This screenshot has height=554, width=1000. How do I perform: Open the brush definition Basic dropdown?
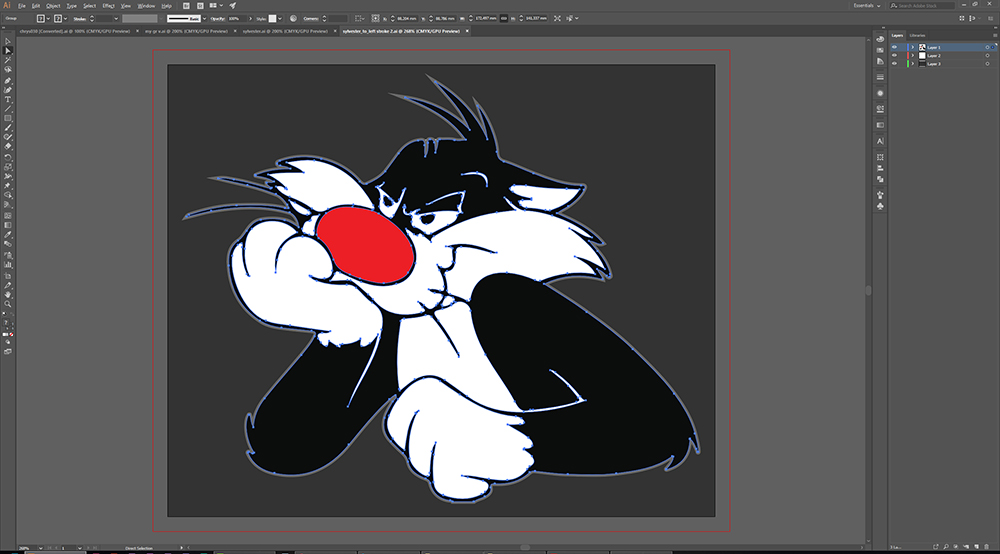[204, 18]
